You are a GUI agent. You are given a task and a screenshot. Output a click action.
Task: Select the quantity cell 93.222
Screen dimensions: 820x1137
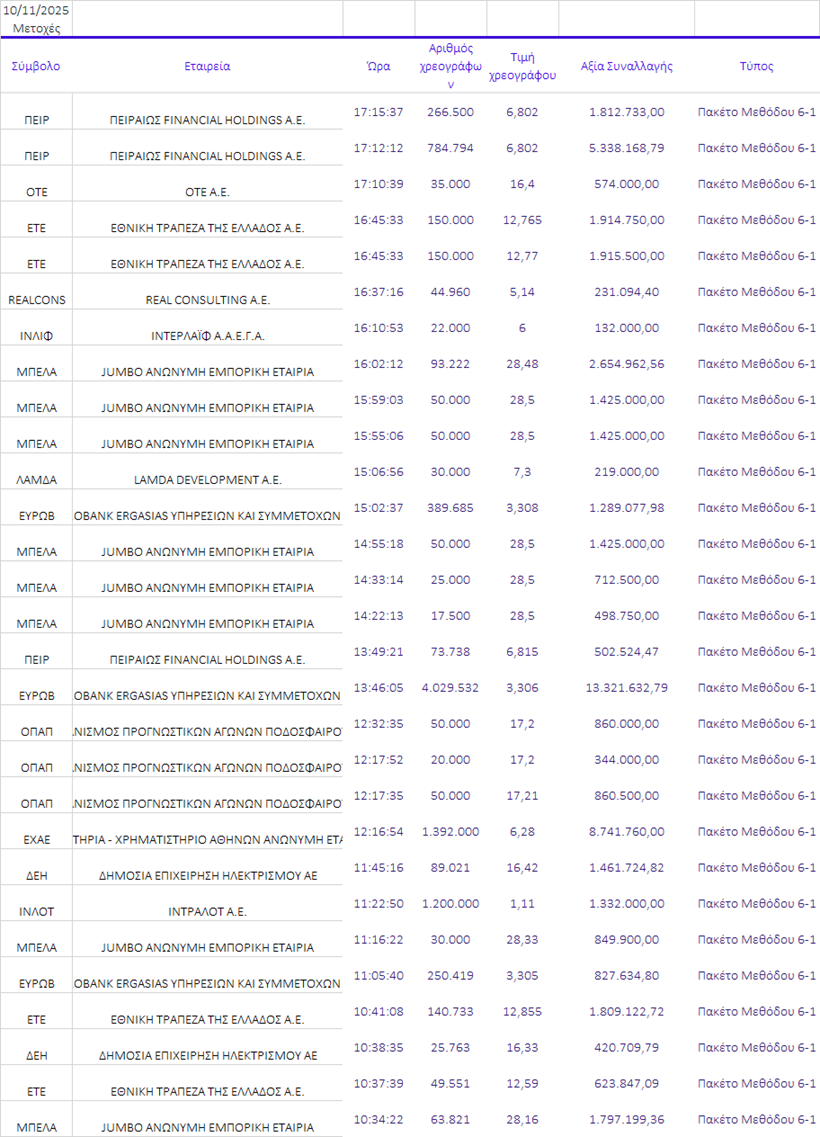[450, 363]
